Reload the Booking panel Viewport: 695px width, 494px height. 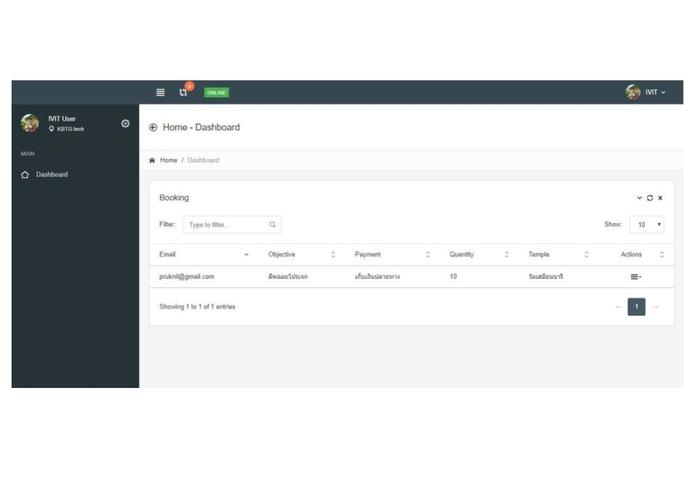pos(650,198)
